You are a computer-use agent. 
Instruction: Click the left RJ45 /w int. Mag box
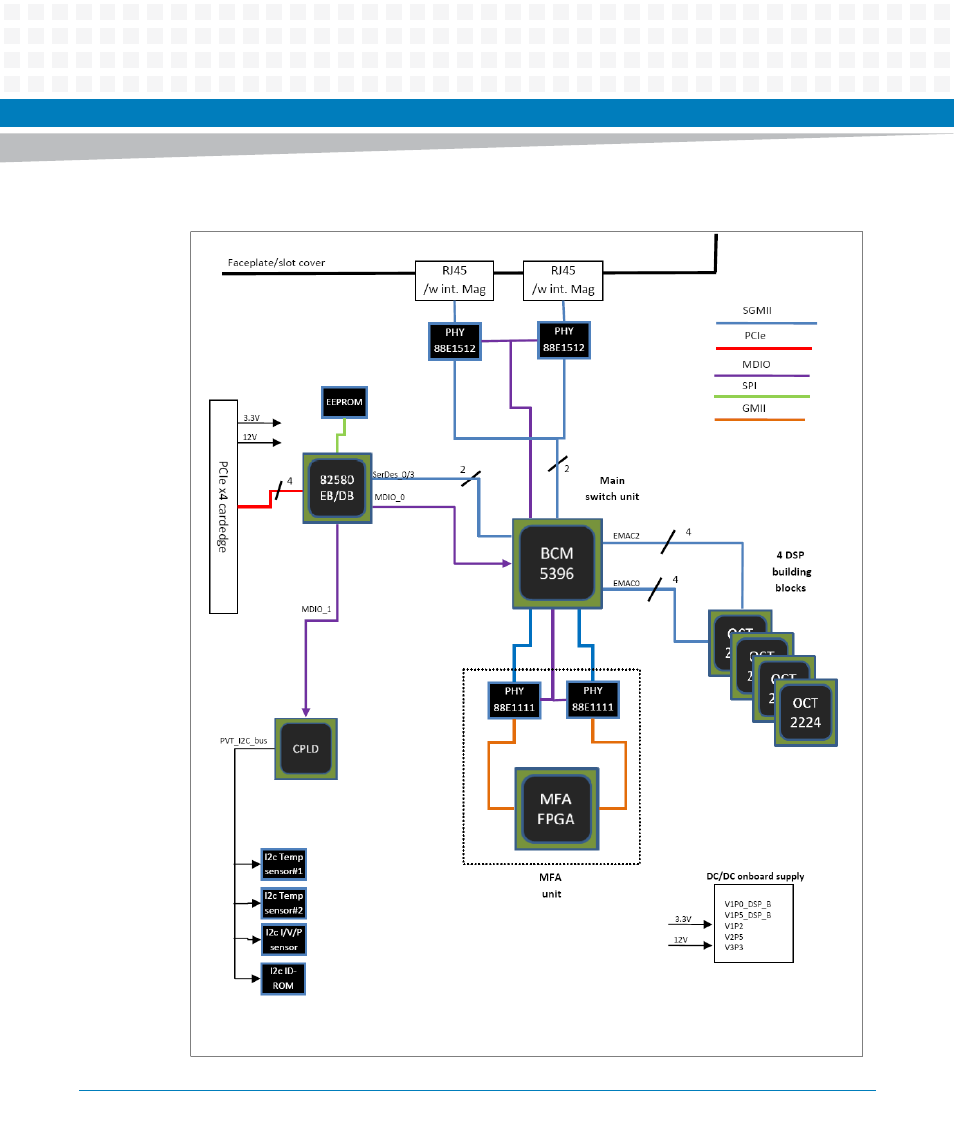point(454,280)
